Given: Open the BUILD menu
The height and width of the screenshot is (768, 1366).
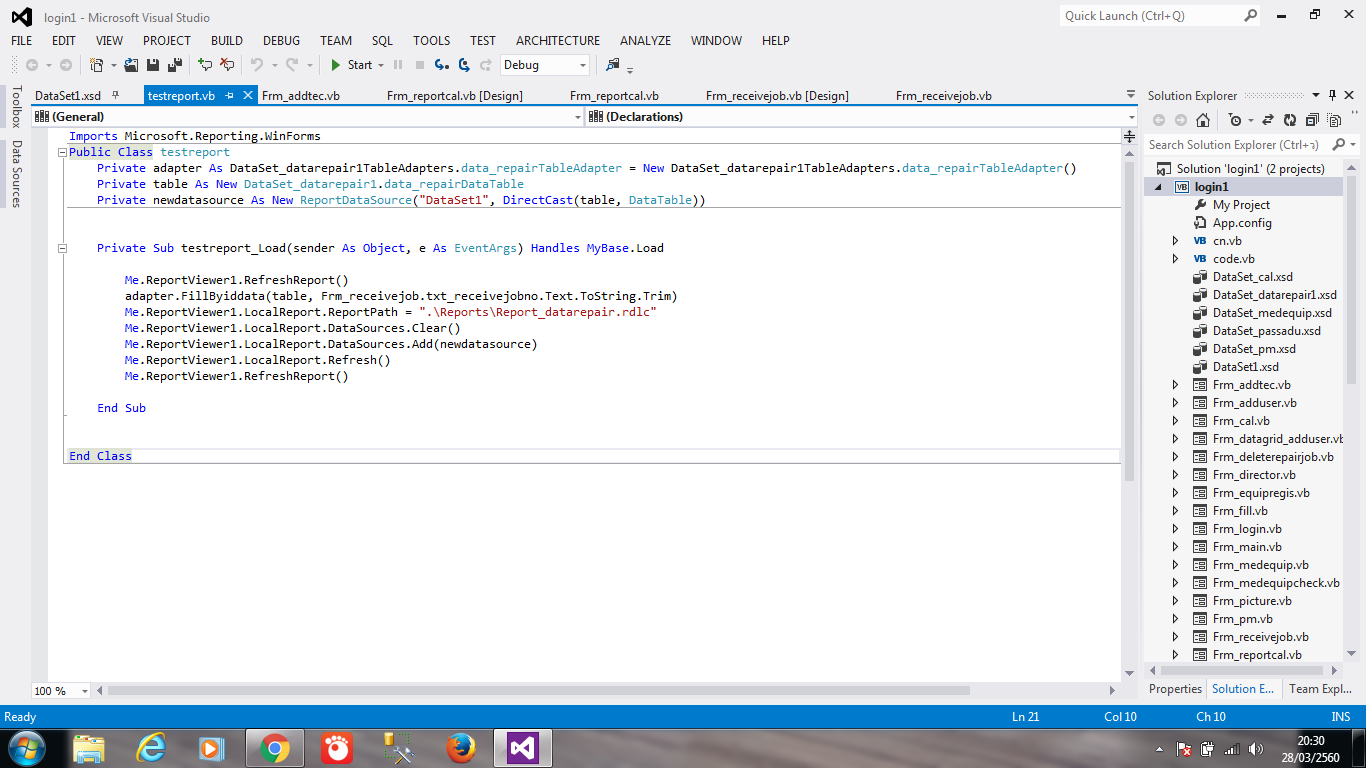Looking at the screenshot, I should click(x=227, y=41).
